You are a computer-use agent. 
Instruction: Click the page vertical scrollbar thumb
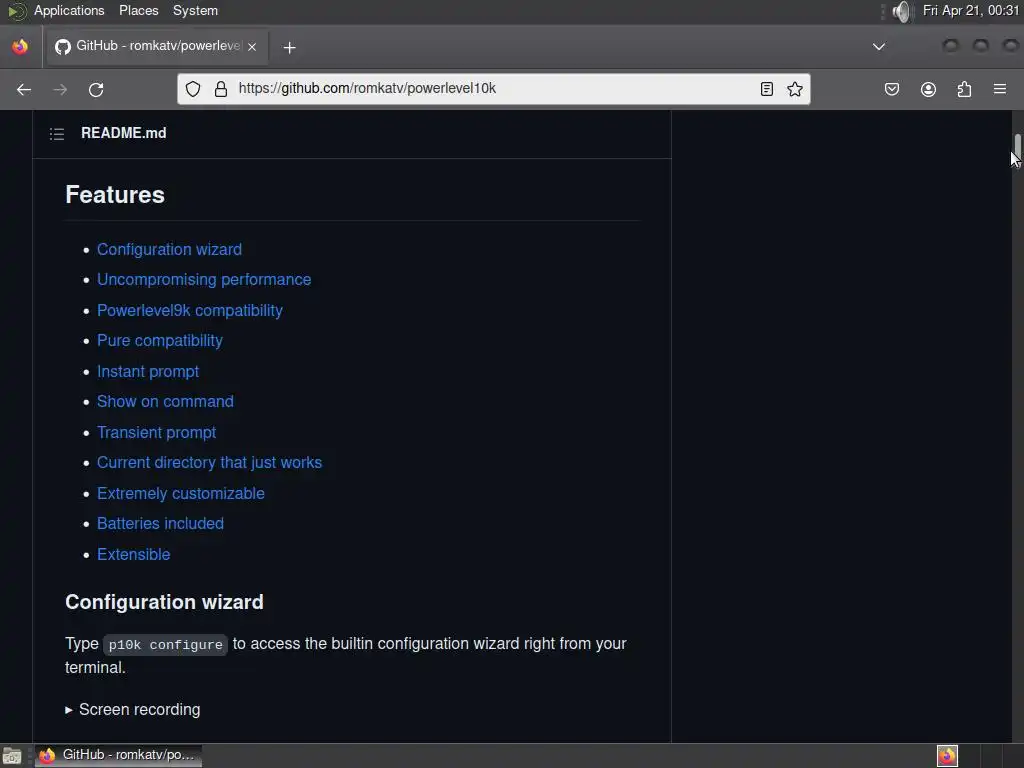coord(1017,148)
